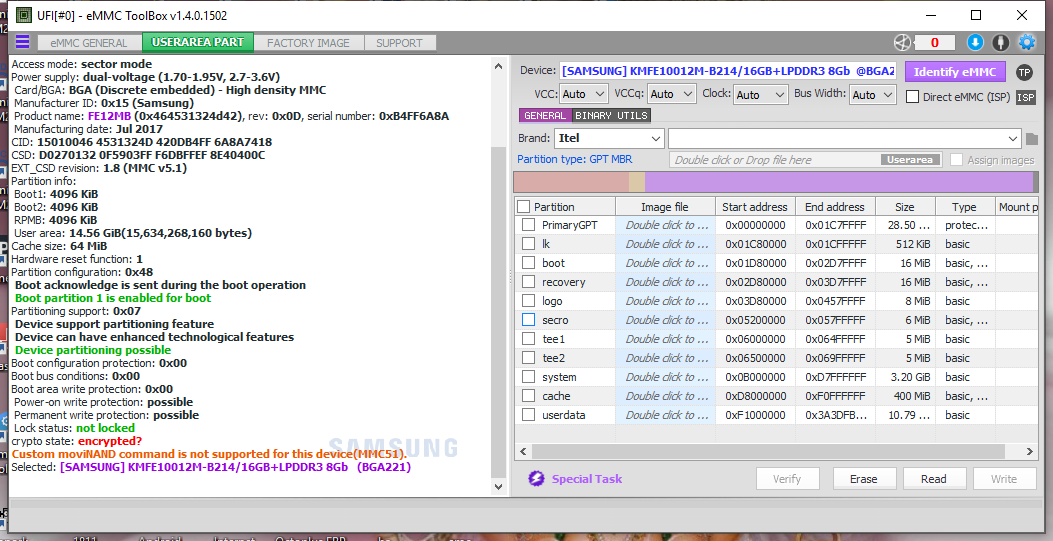
Task: Click the Identify eMMC button
Action: coord(955,72)
